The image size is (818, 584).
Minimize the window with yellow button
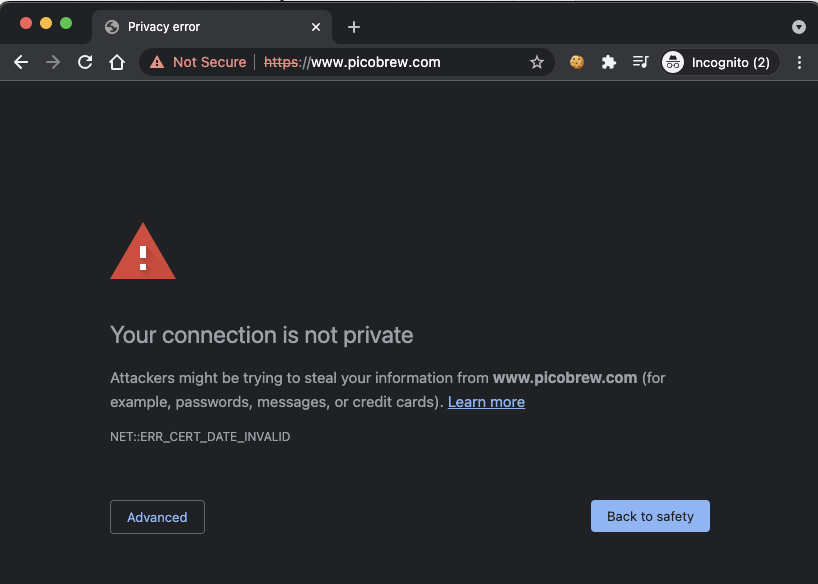pyautogui.click(x=46, y=23)
